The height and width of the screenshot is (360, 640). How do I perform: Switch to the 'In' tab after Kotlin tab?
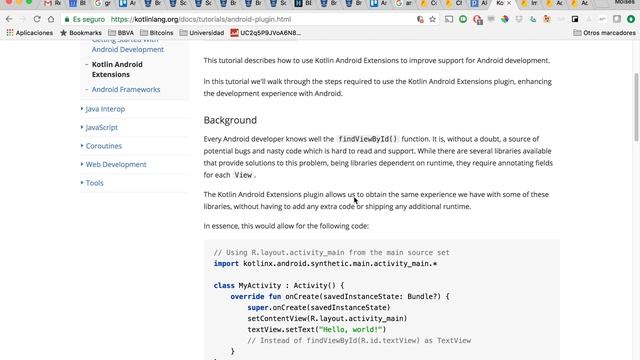coord(529,3)
